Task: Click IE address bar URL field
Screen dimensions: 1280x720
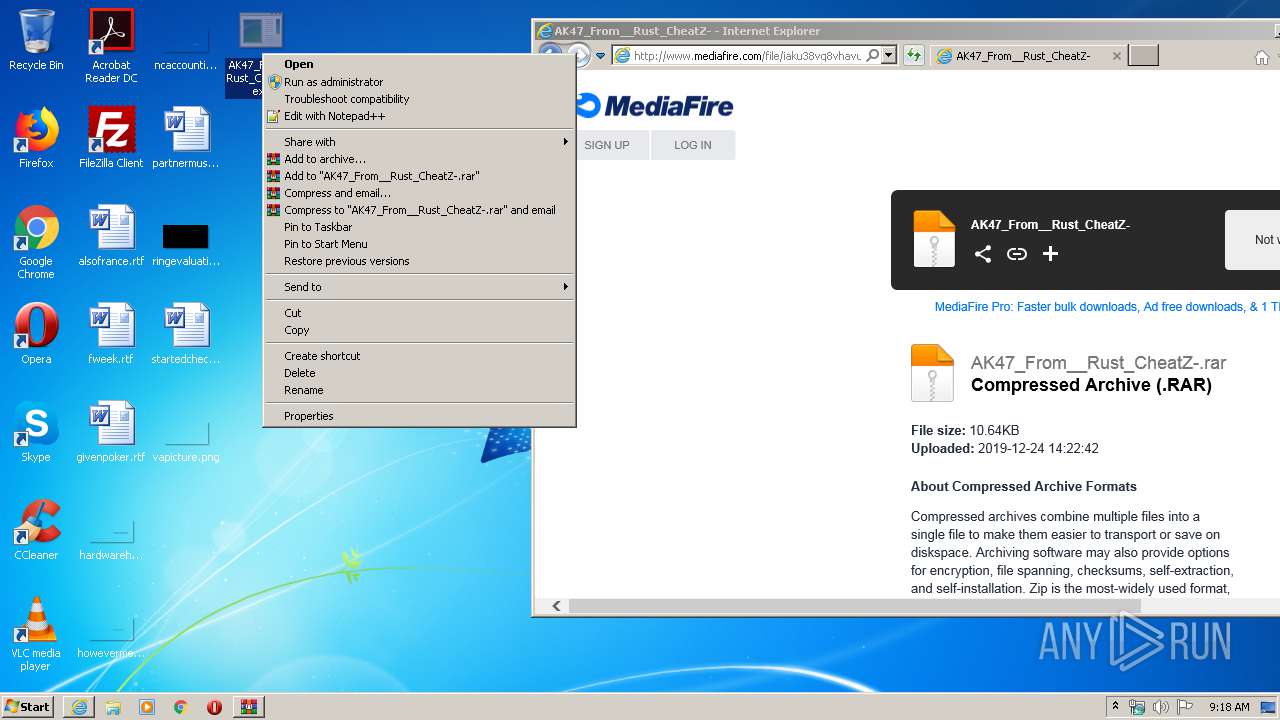Action: 747,56
